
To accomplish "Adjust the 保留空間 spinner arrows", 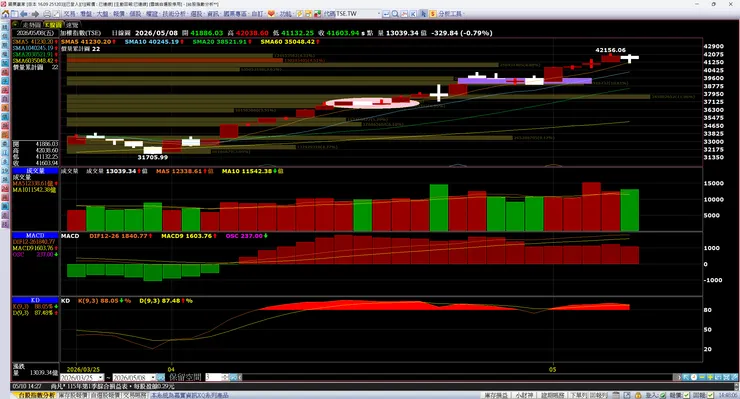I will 225,377.
